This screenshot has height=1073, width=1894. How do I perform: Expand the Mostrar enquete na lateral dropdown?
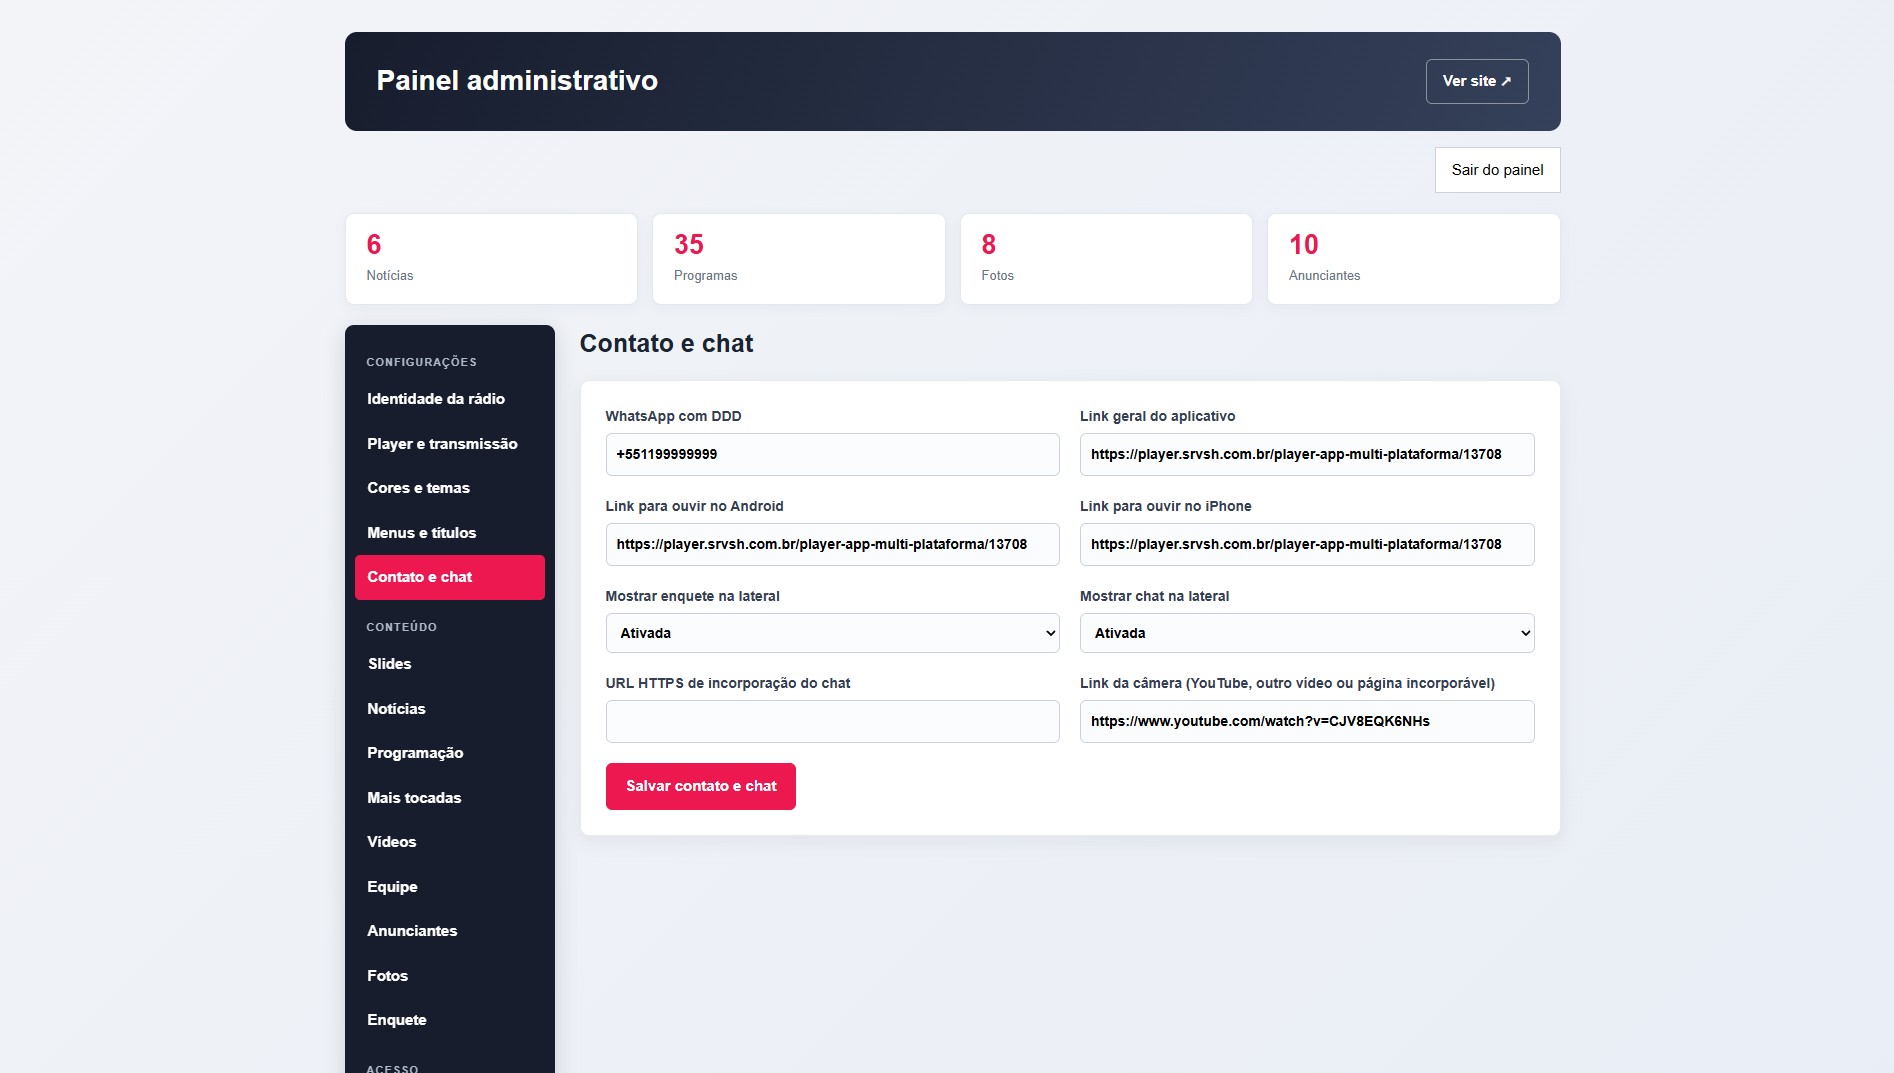(x=832, y=633)
